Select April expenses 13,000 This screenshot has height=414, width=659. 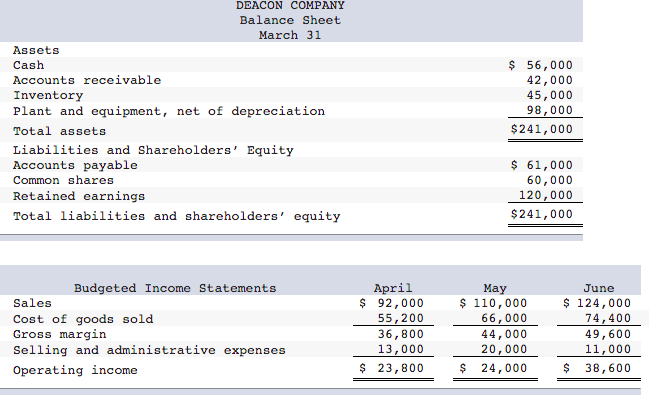click(x=401, y=349)
